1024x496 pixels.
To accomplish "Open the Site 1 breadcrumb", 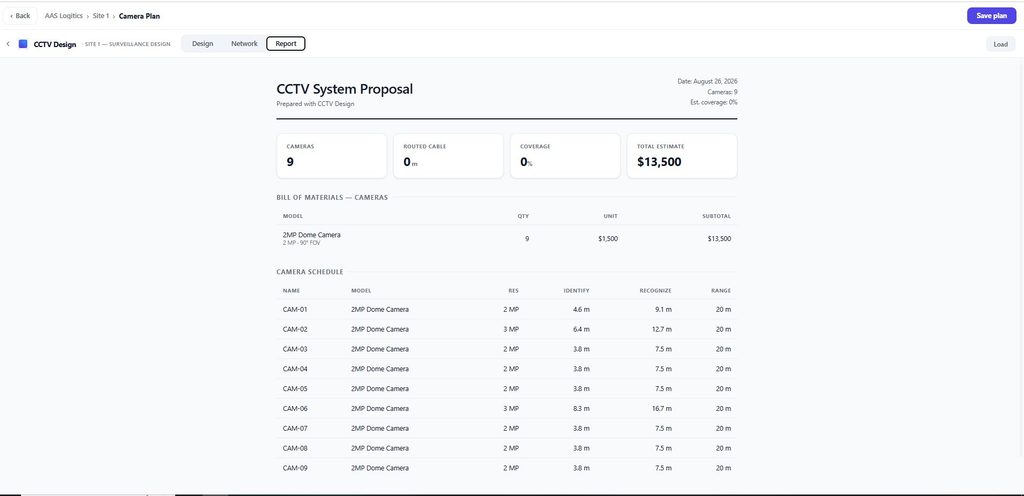I will (101, 16).
